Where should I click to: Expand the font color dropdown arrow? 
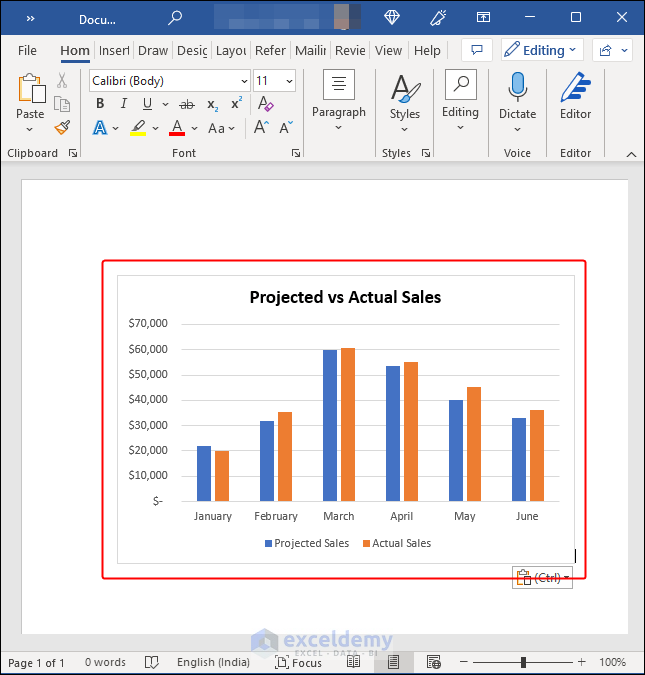(x=195, y=128)
